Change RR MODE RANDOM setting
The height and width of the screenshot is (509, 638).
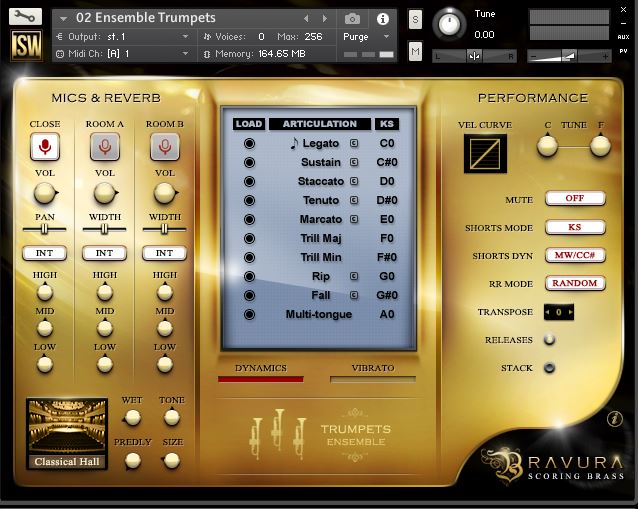[x=575, y=283]
